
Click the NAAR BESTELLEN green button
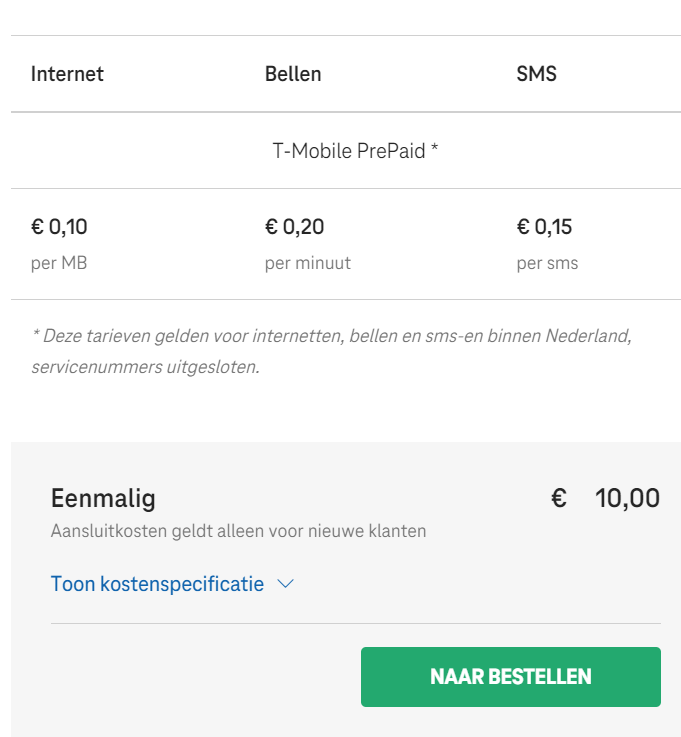[x=511, y=677]
